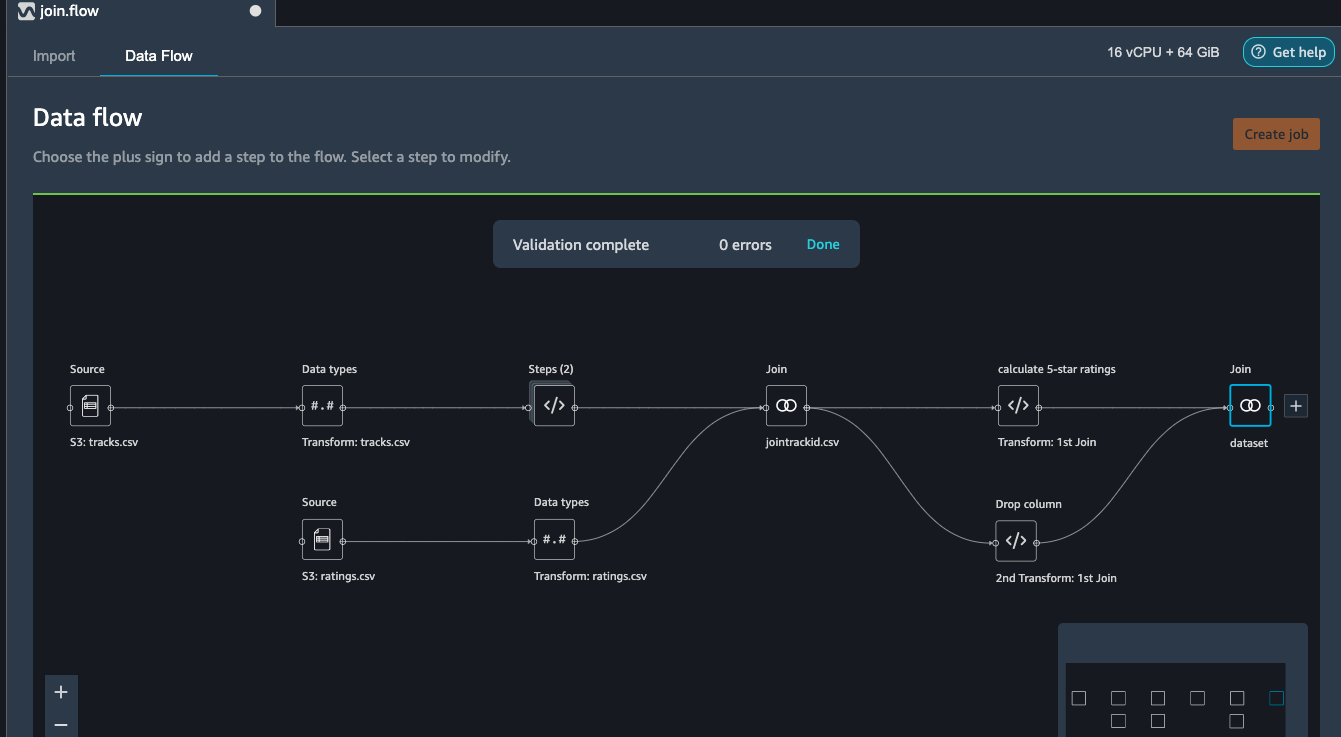Open calculate 5-star ratings transform node

1018,406
